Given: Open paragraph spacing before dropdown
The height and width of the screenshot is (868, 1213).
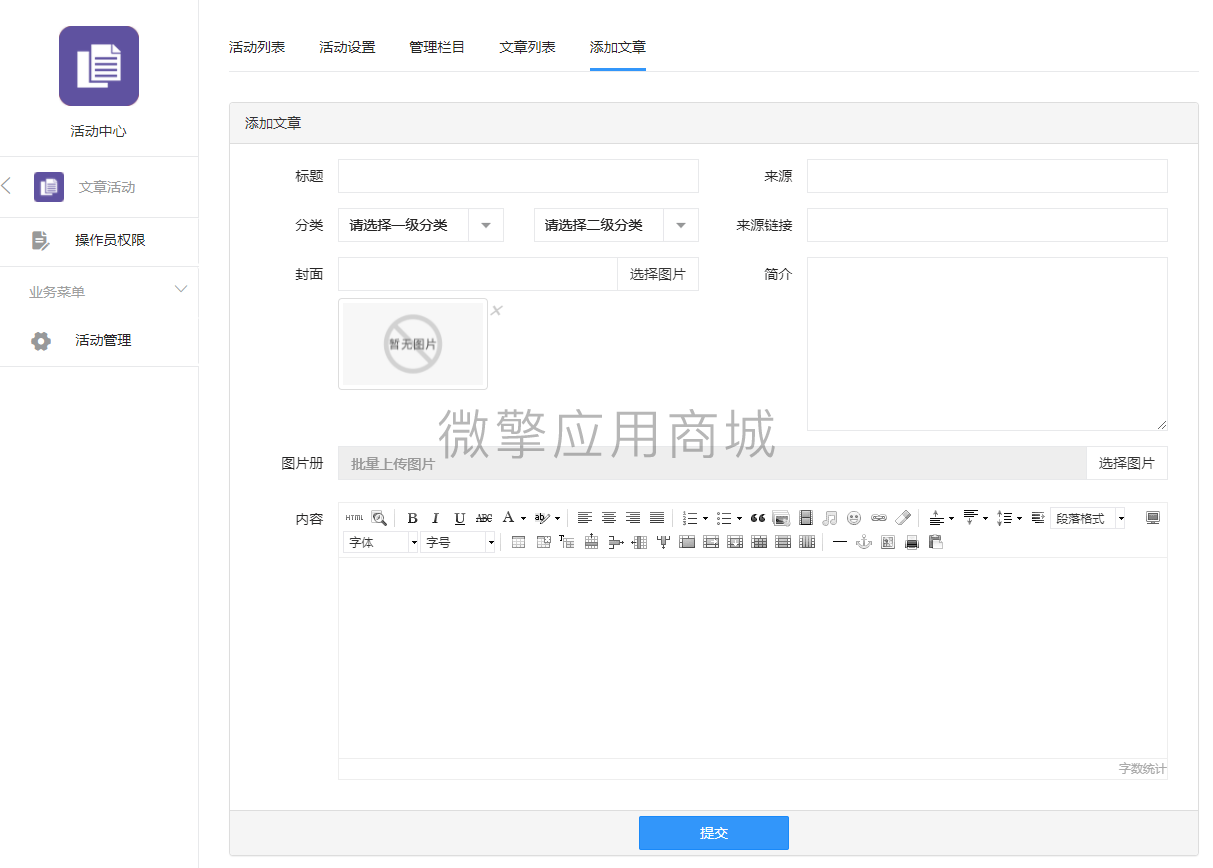Looking at the screenshot, I should coord(951,518).
